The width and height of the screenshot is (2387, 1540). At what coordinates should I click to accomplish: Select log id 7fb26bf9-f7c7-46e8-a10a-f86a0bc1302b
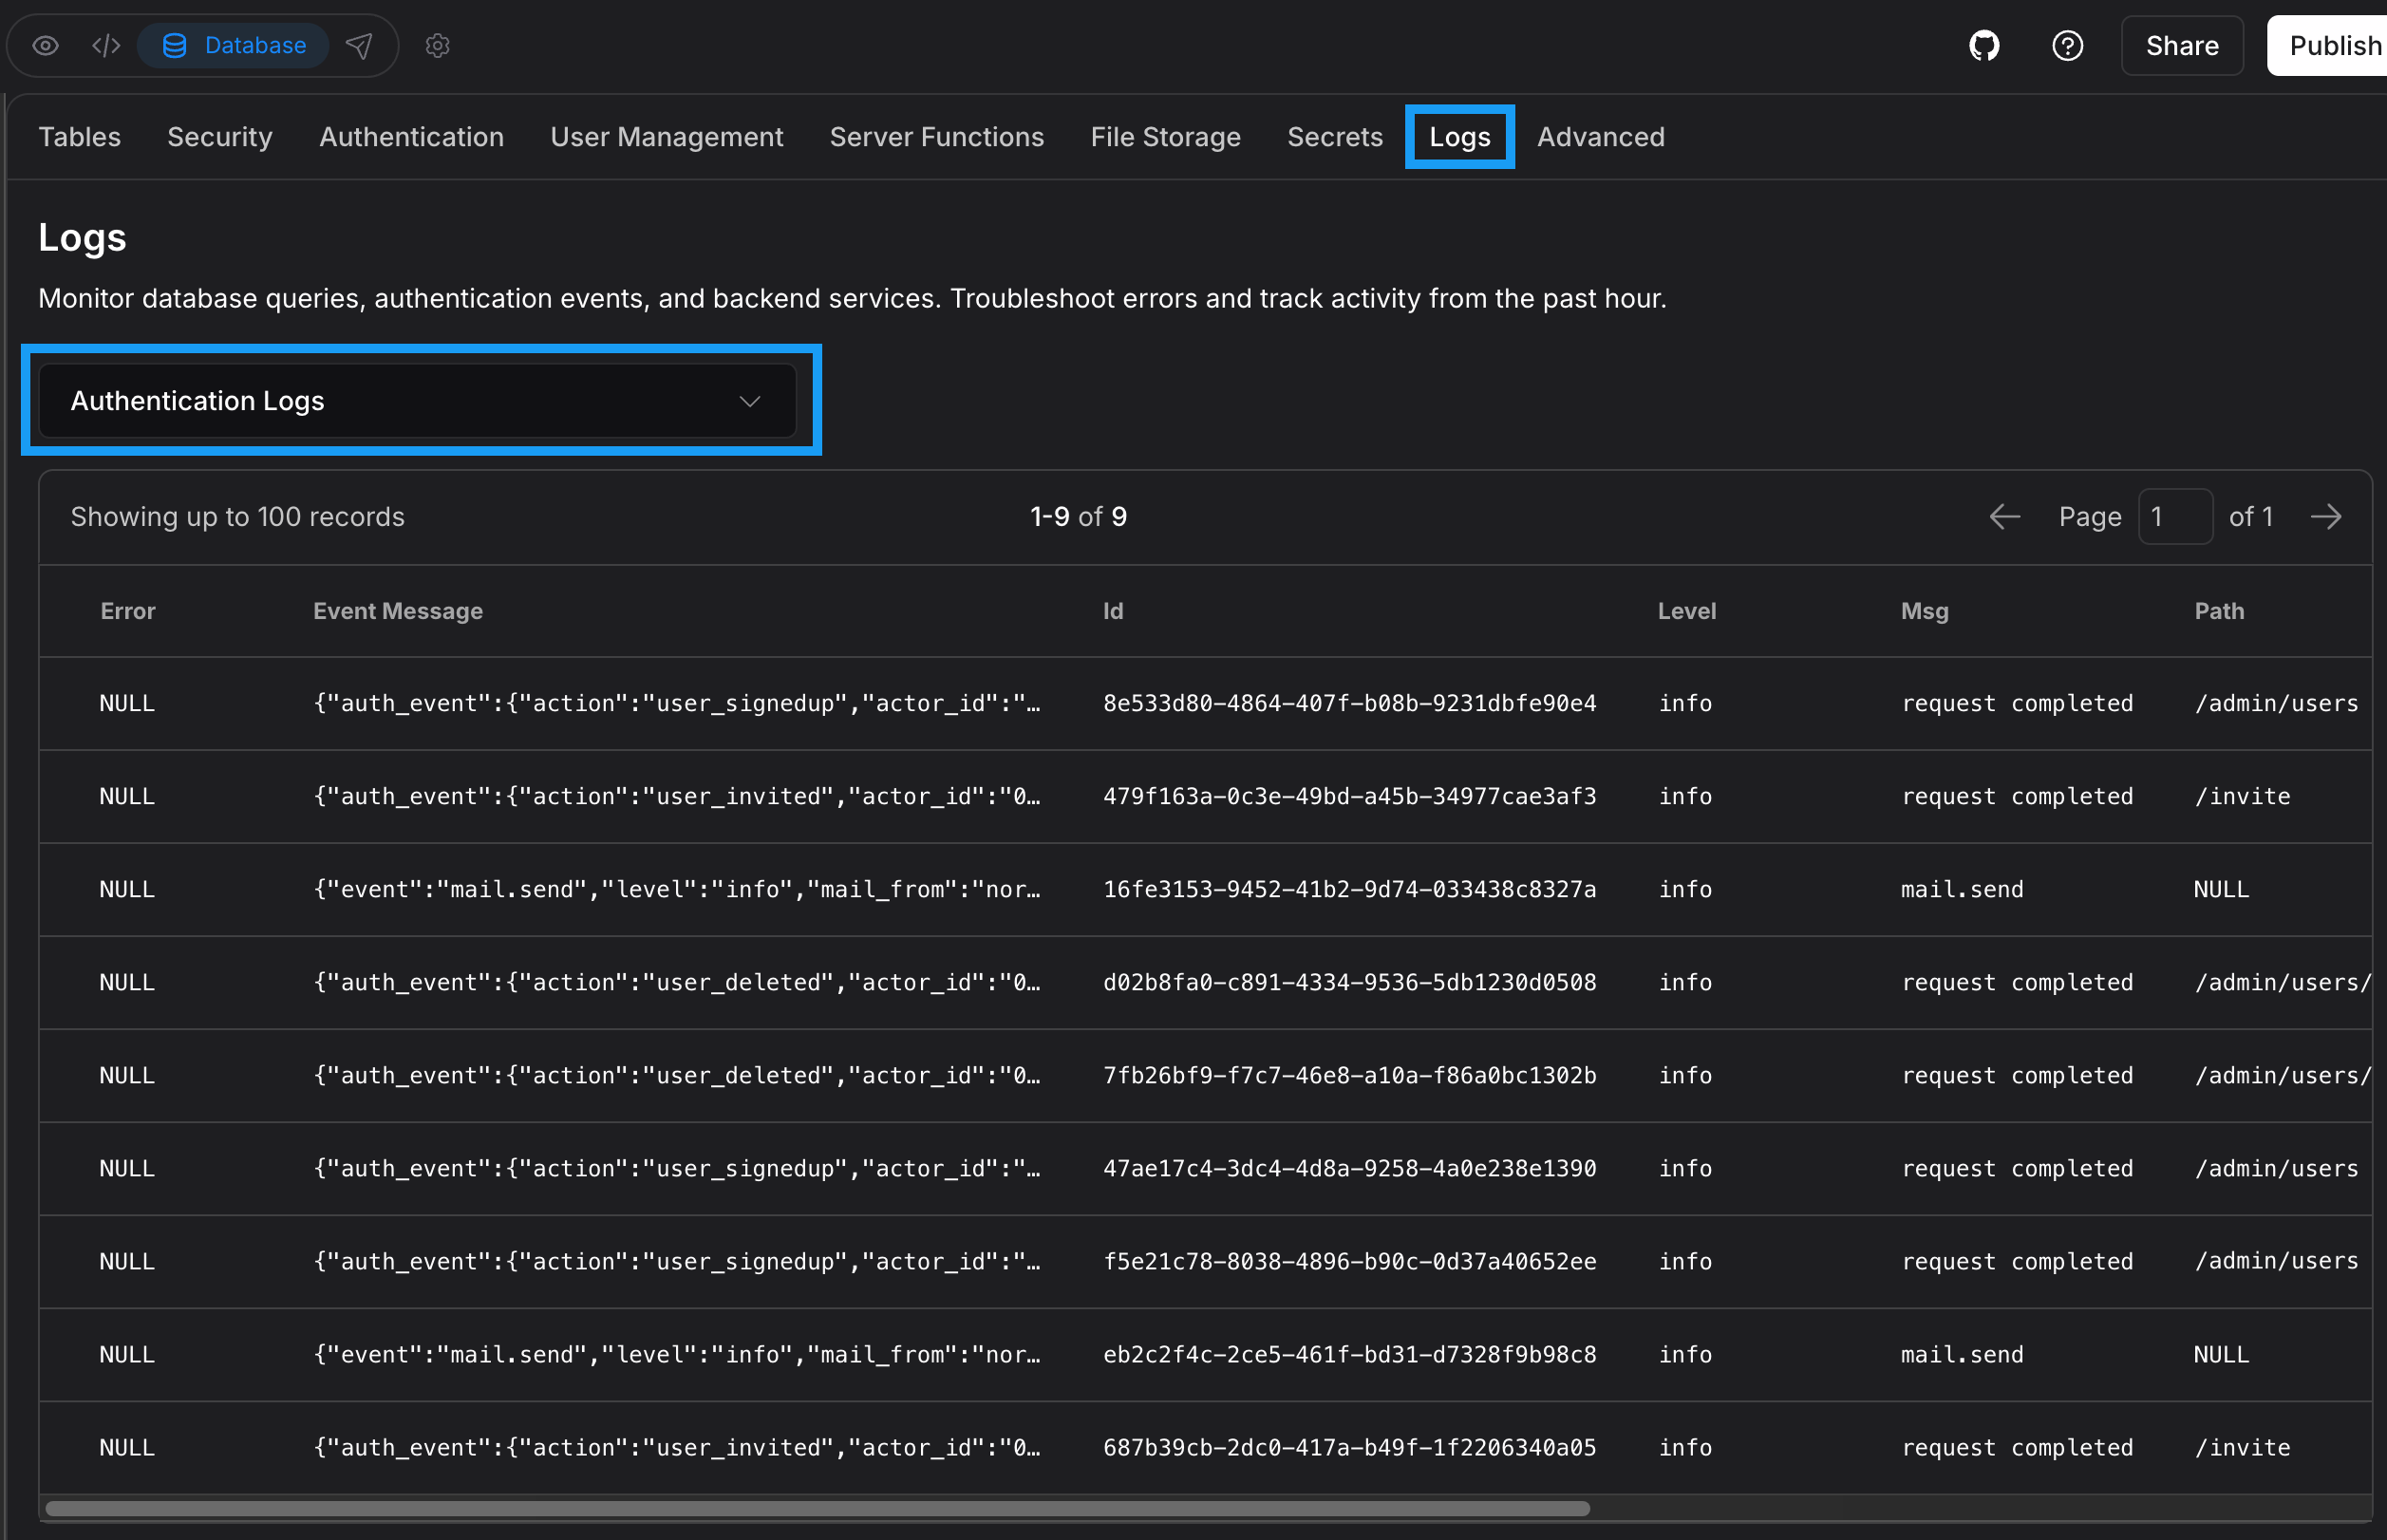coord(1349,1076)
